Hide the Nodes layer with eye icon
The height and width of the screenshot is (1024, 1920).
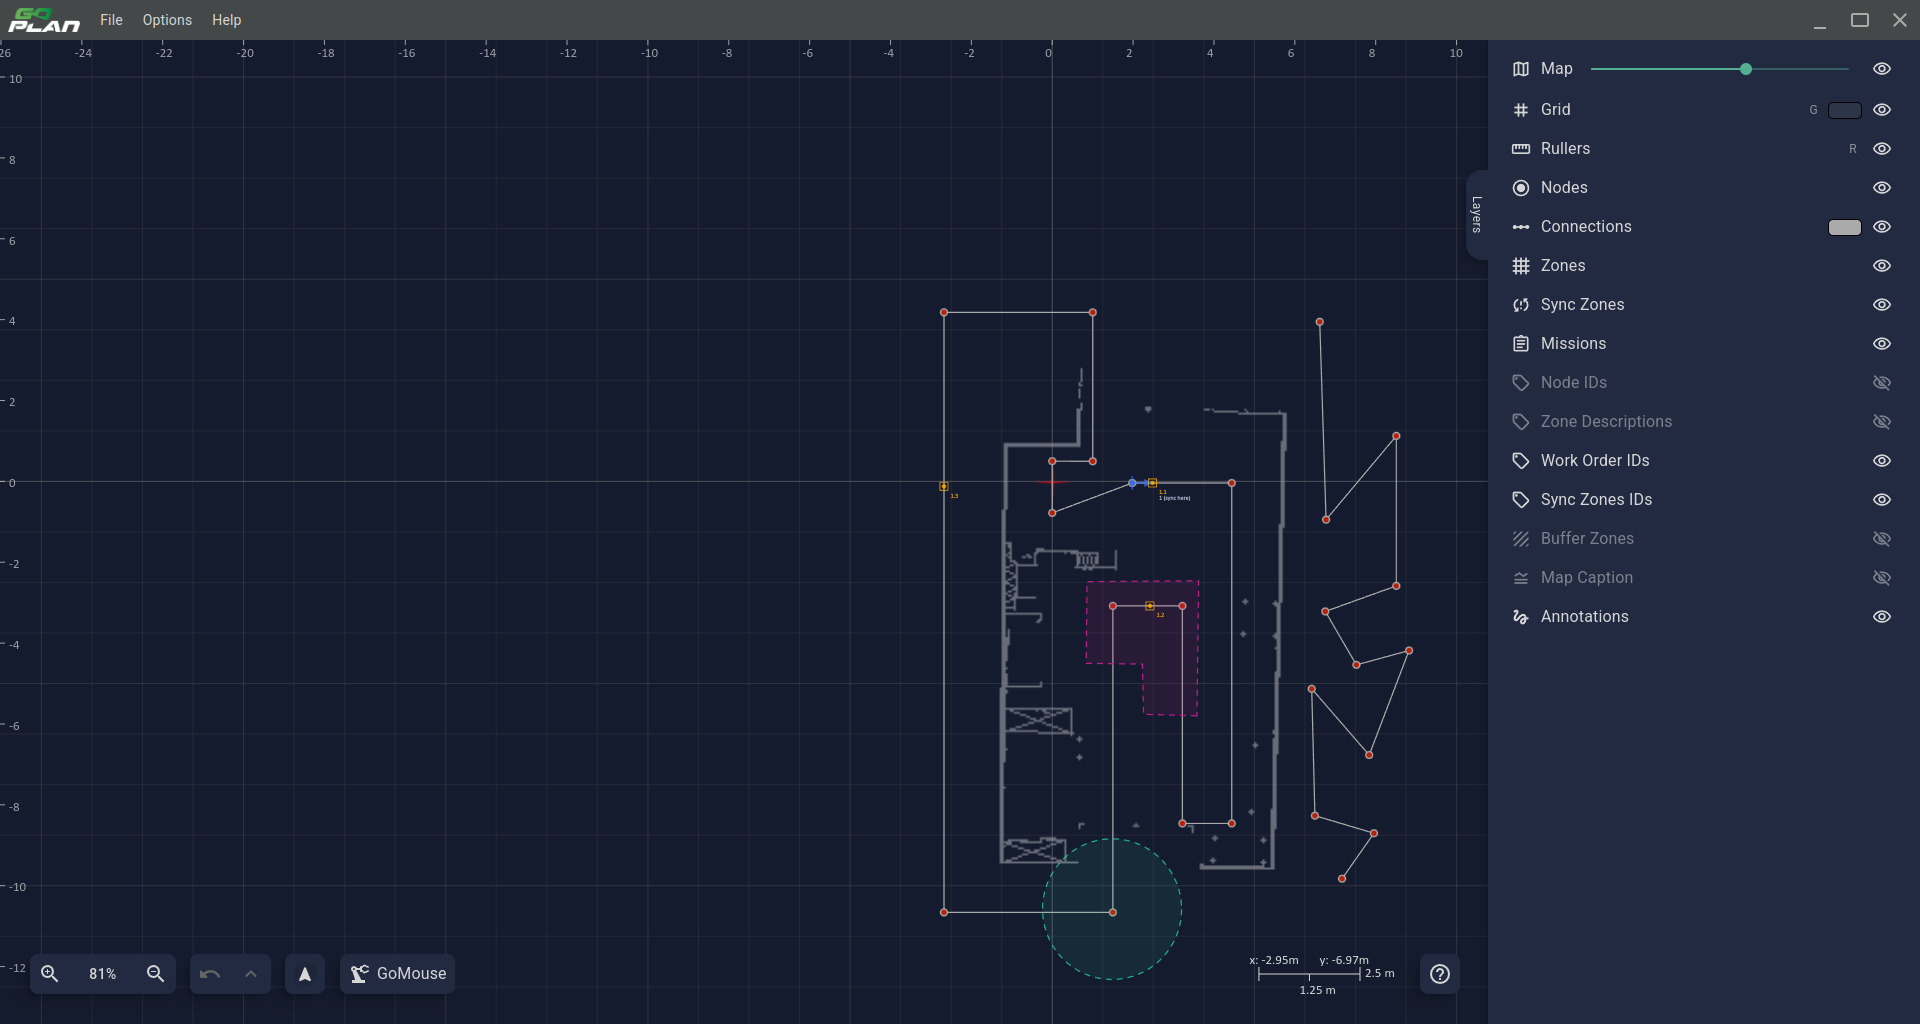point(1881,188)
